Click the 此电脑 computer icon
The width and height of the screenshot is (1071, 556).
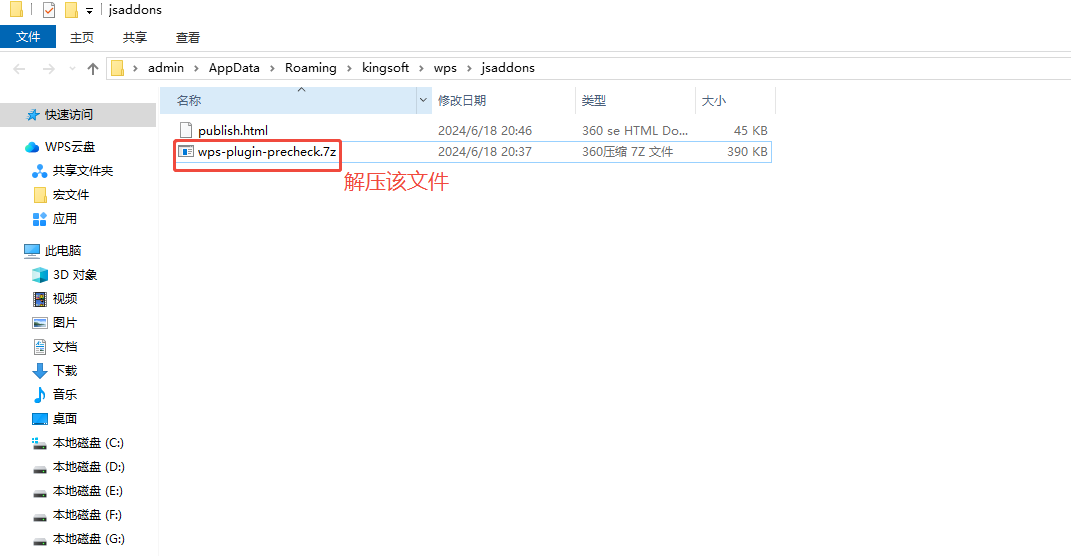pyautogui.click(x=31, y=251)
